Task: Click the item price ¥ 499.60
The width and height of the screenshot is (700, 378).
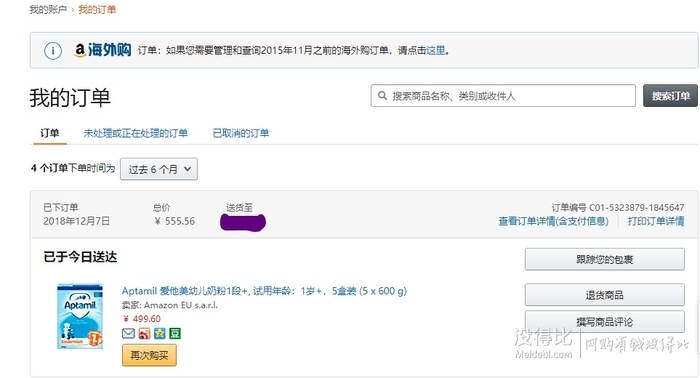Action: pos(142,319)
